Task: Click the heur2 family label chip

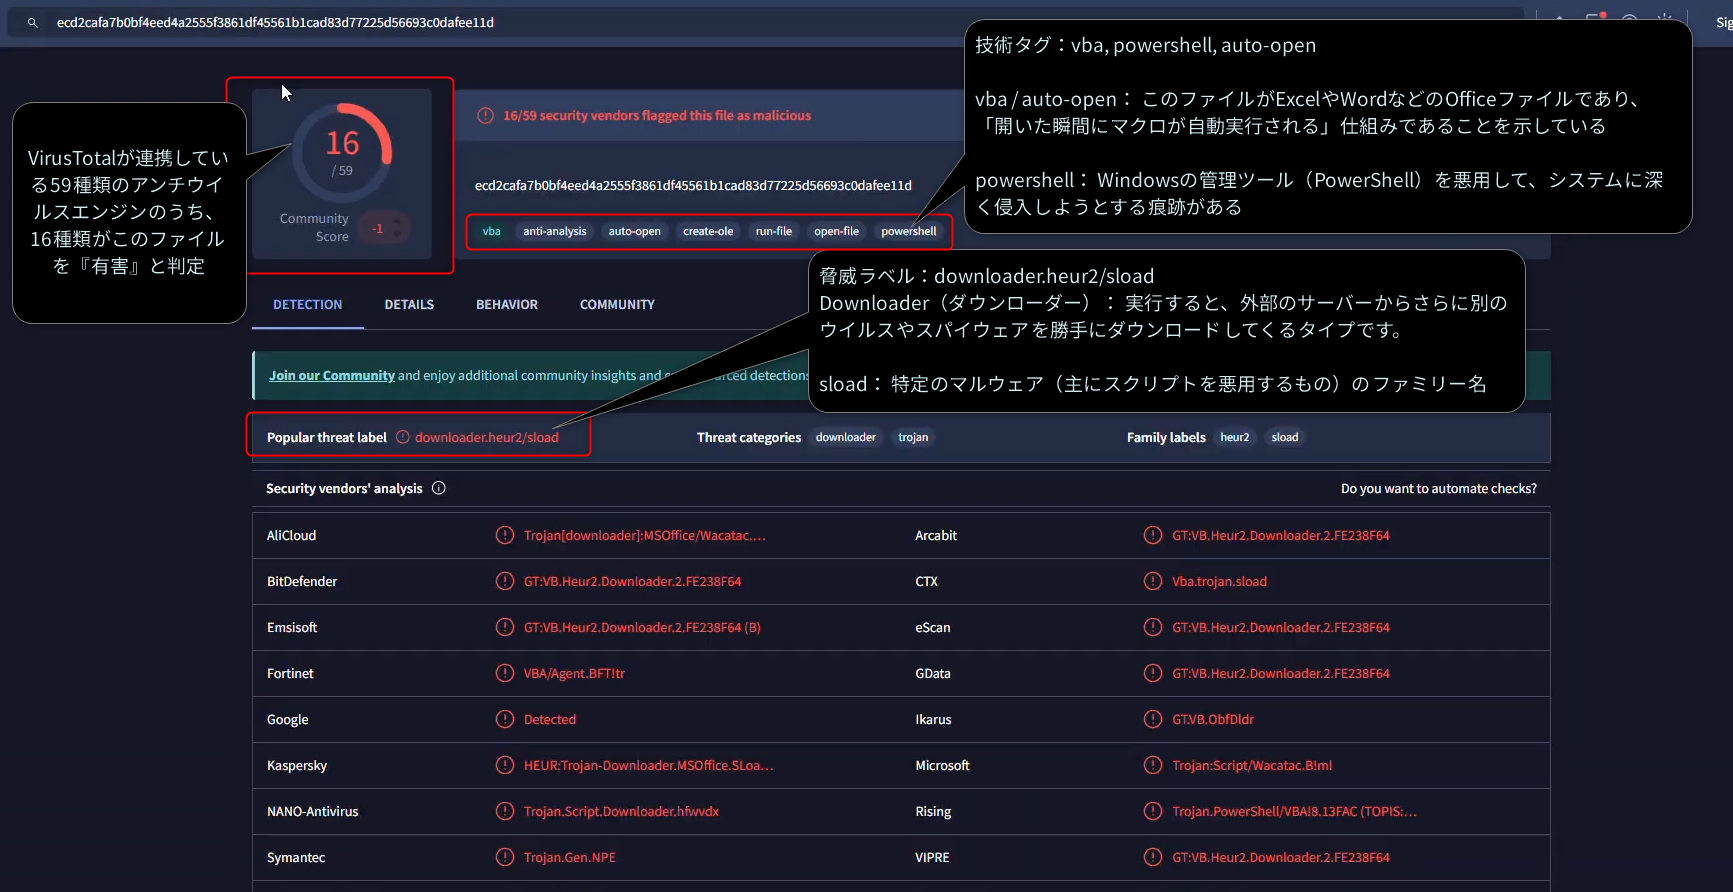Action: coord(1234,437)
